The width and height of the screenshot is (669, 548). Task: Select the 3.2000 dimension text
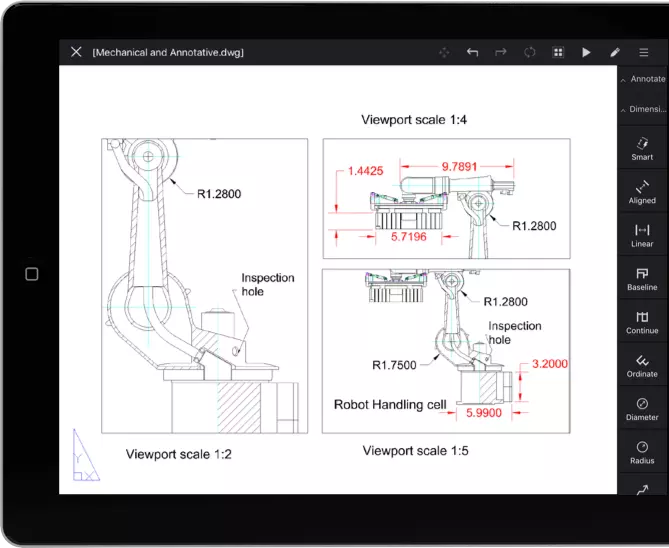[550, 364]
